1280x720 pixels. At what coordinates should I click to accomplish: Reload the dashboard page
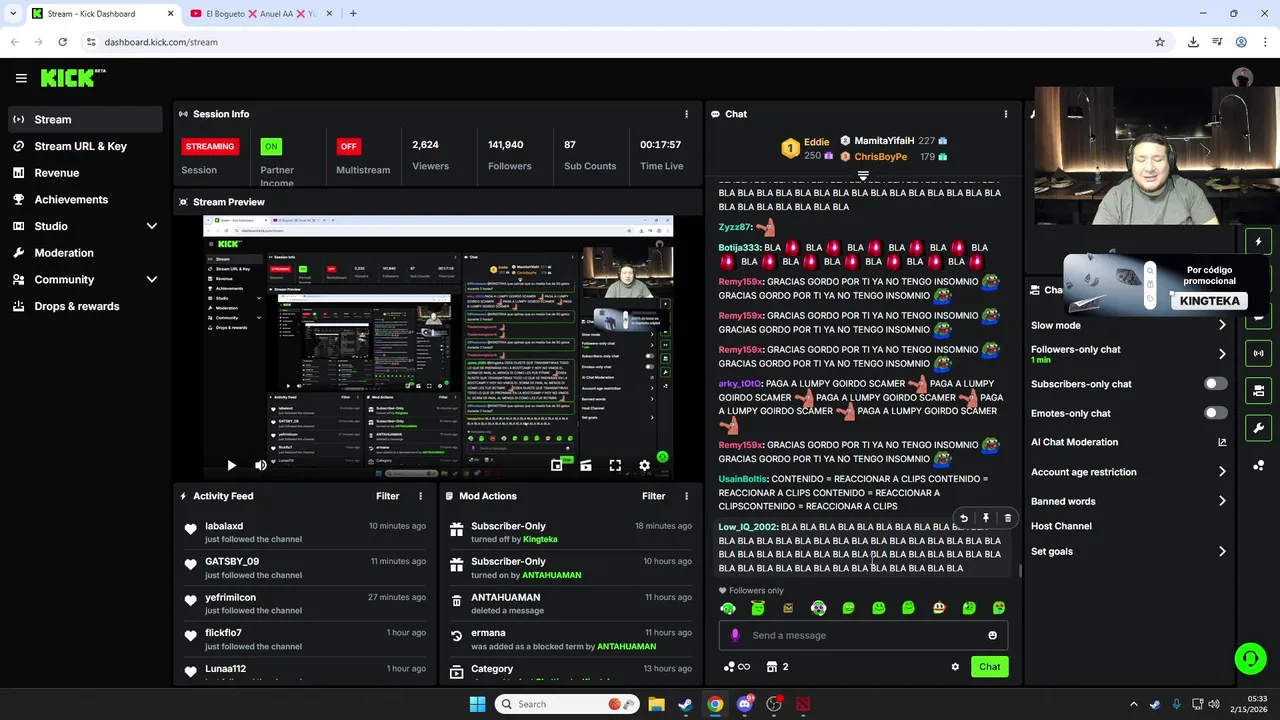62,42
